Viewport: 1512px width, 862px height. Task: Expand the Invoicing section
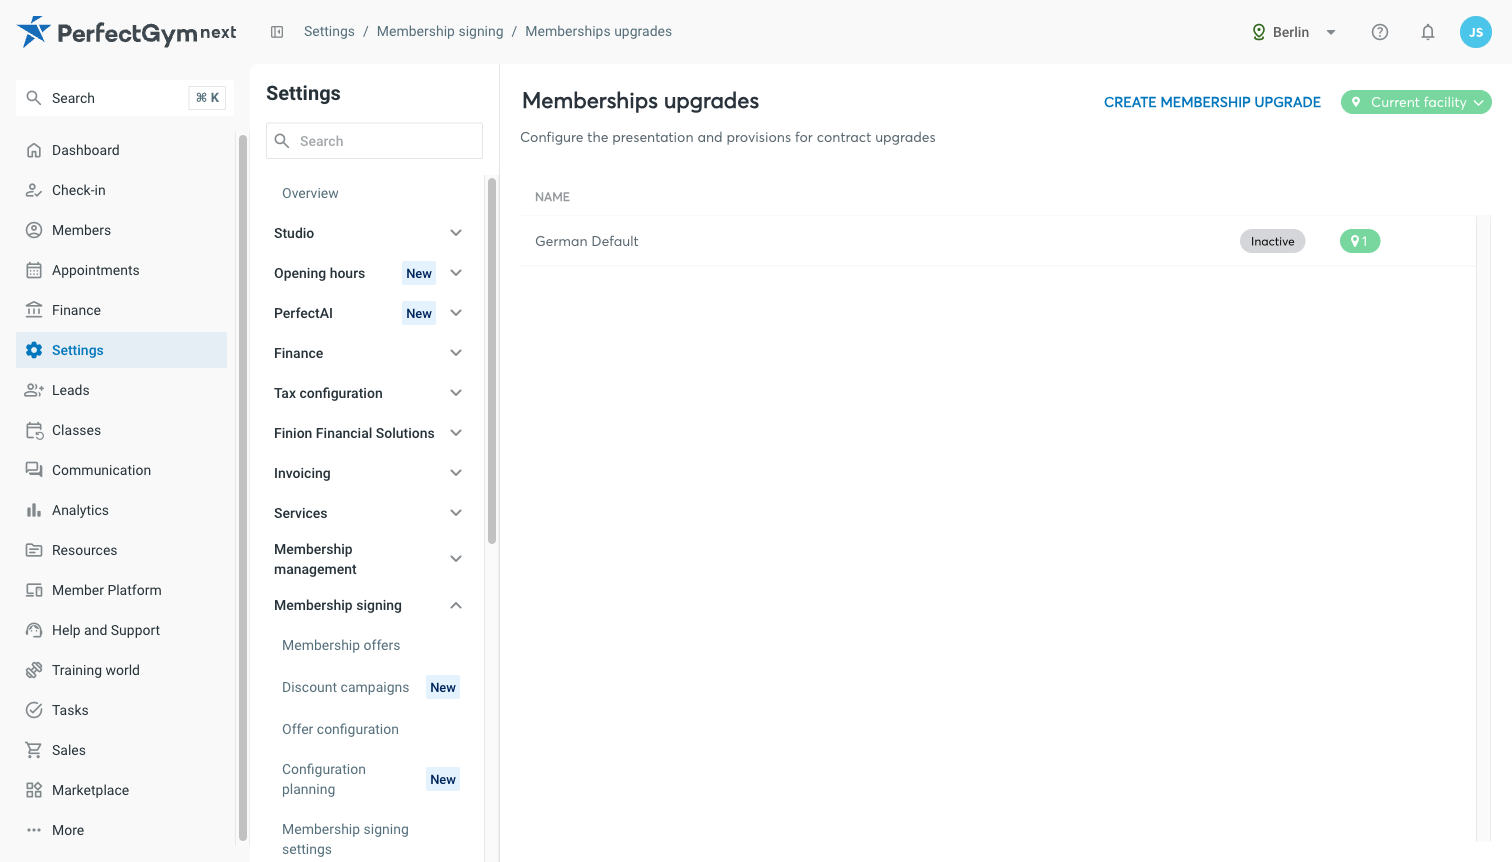(456, 473)
